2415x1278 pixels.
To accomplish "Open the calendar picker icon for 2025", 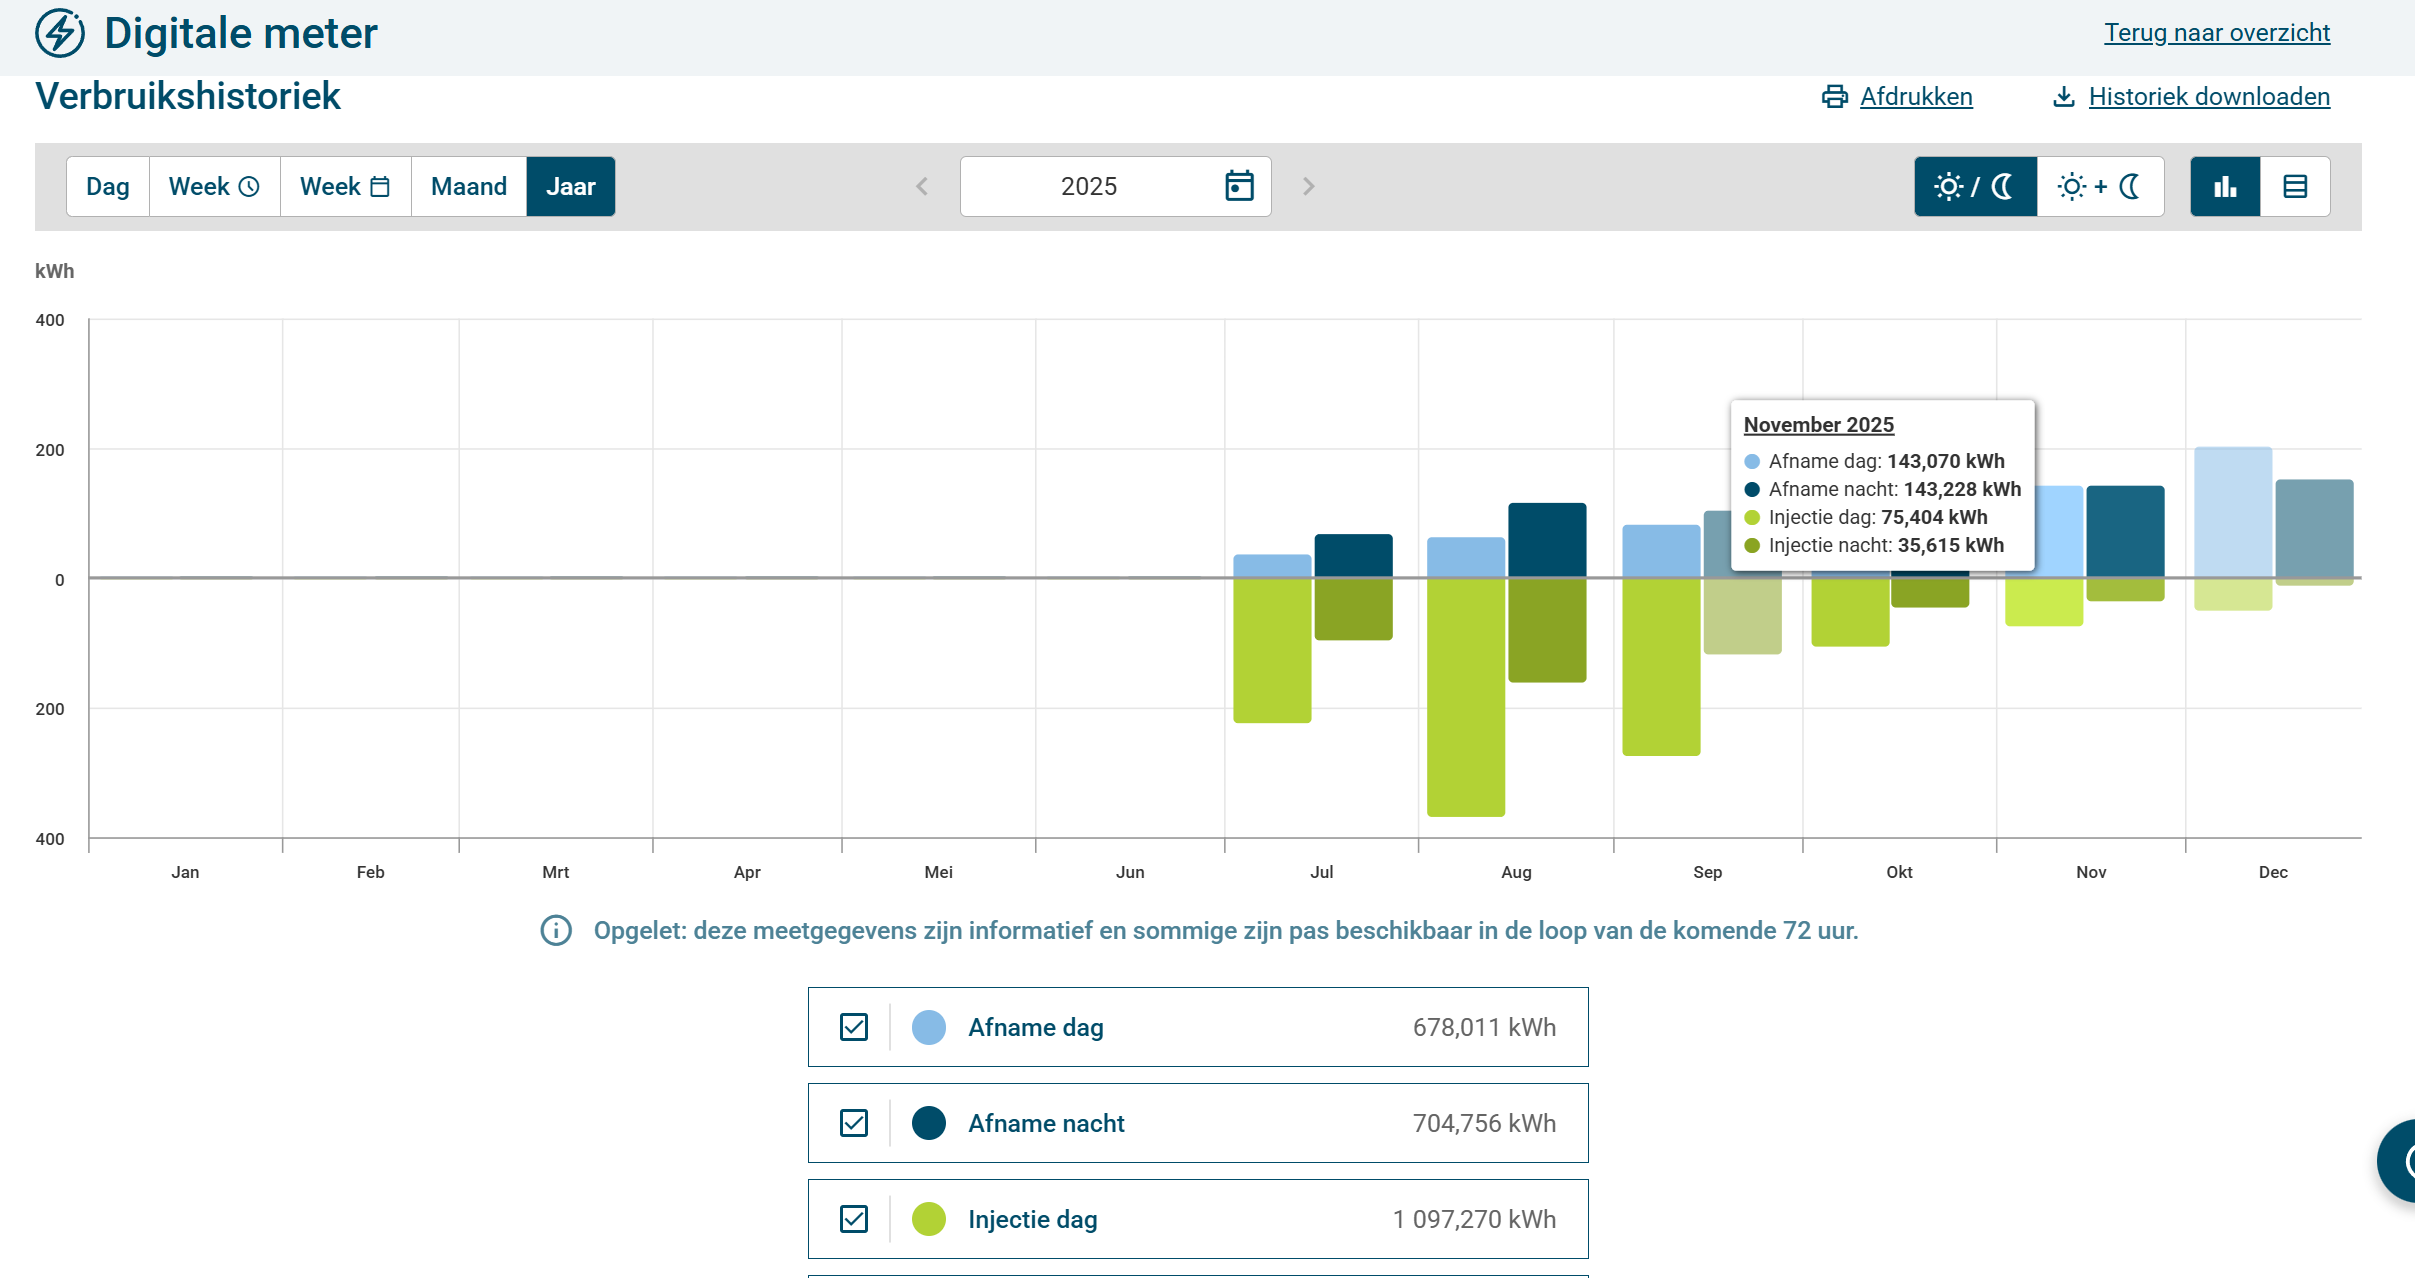I will (x=1239, y=186).
